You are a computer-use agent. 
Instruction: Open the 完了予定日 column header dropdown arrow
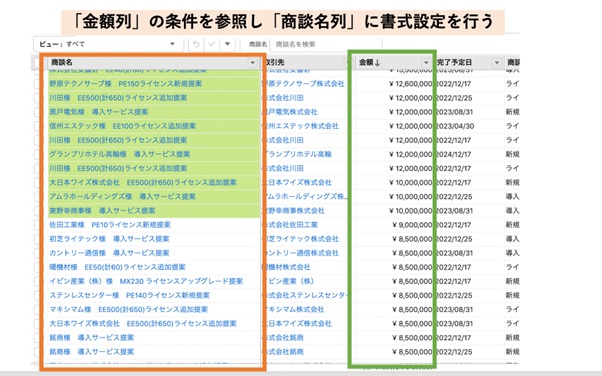point(497,62)
